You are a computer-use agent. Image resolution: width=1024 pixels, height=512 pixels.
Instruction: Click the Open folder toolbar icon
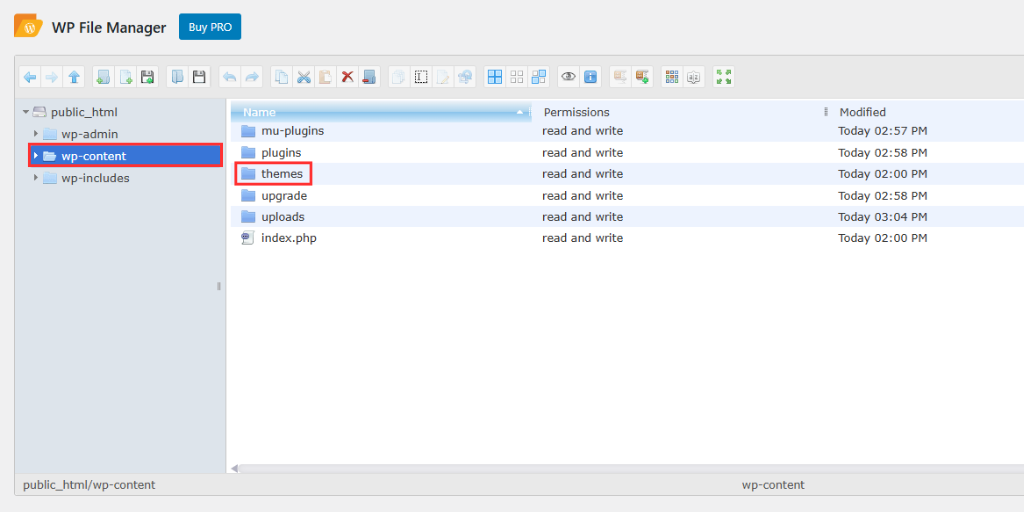[x=177, y=77]
